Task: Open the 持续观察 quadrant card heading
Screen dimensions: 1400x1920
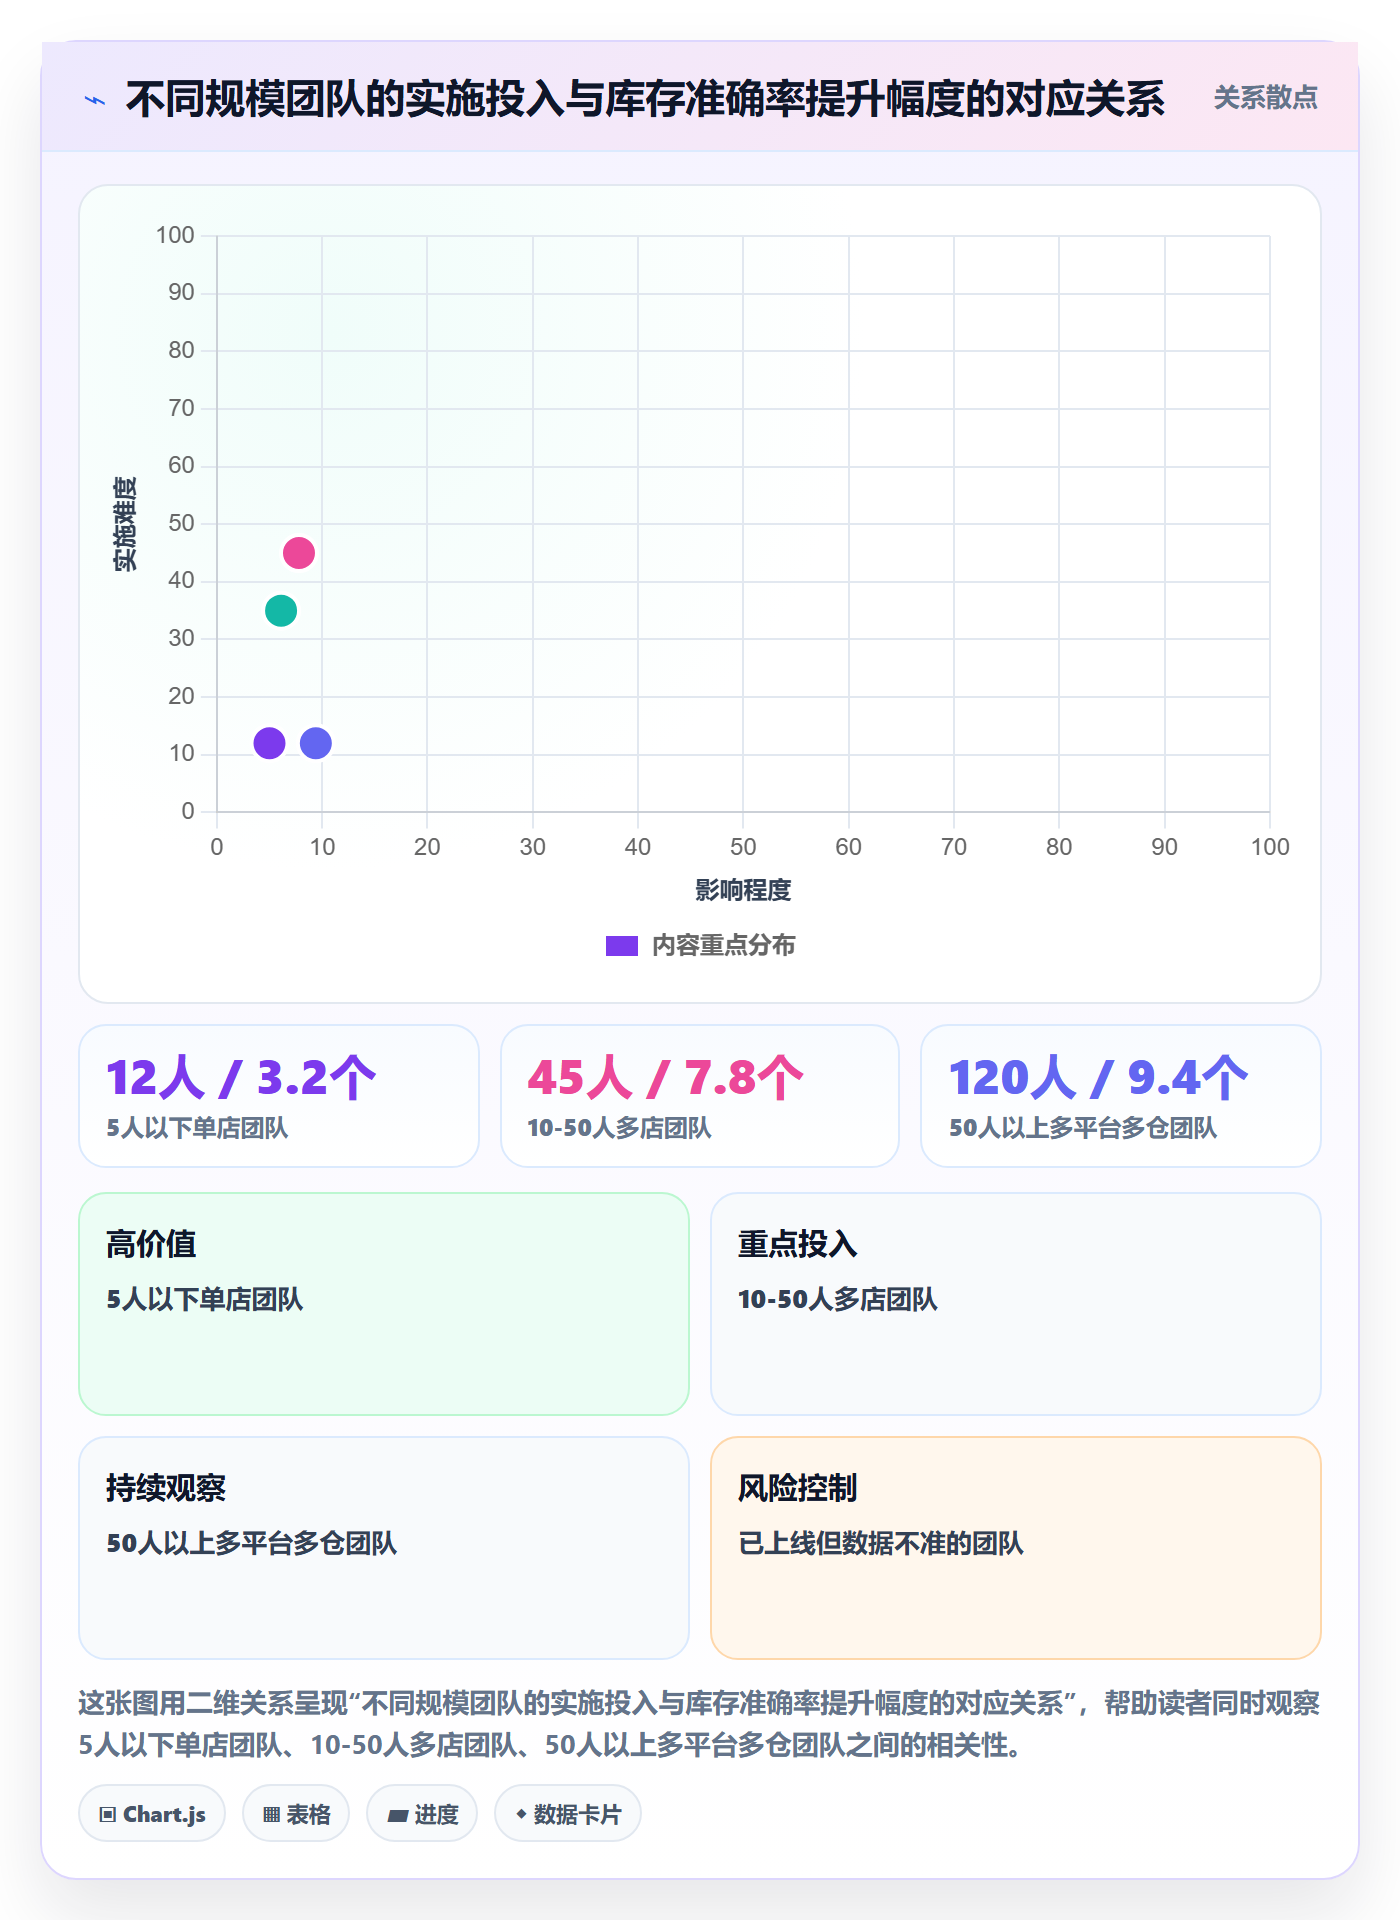Action: [x=166, y=1488]
